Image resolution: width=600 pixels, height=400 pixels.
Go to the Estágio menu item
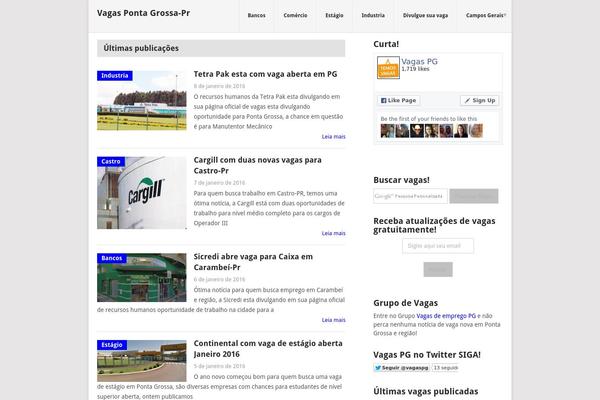pos(334,15)
